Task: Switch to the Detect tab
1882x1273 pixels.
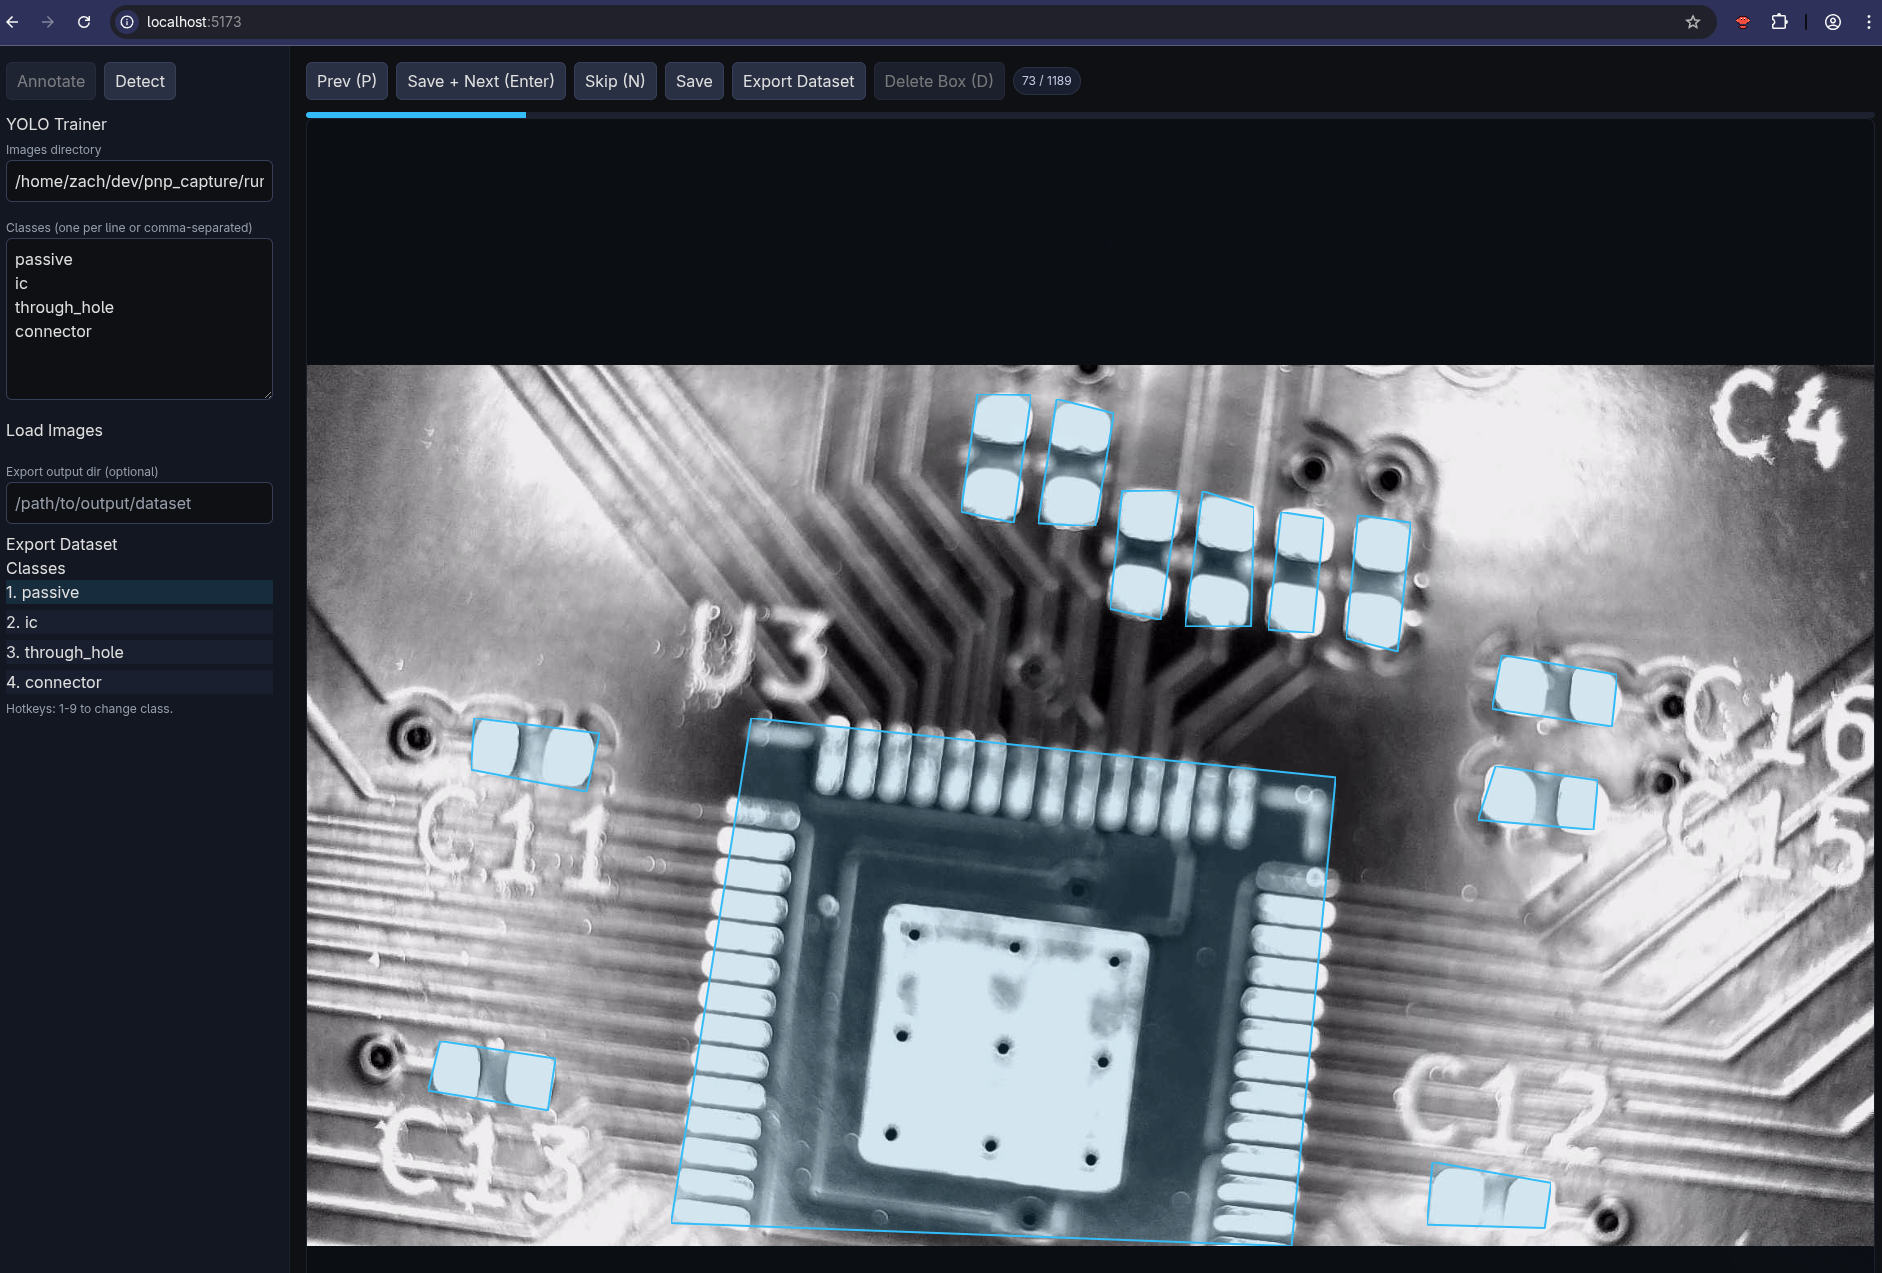Action: pos(139,81)
